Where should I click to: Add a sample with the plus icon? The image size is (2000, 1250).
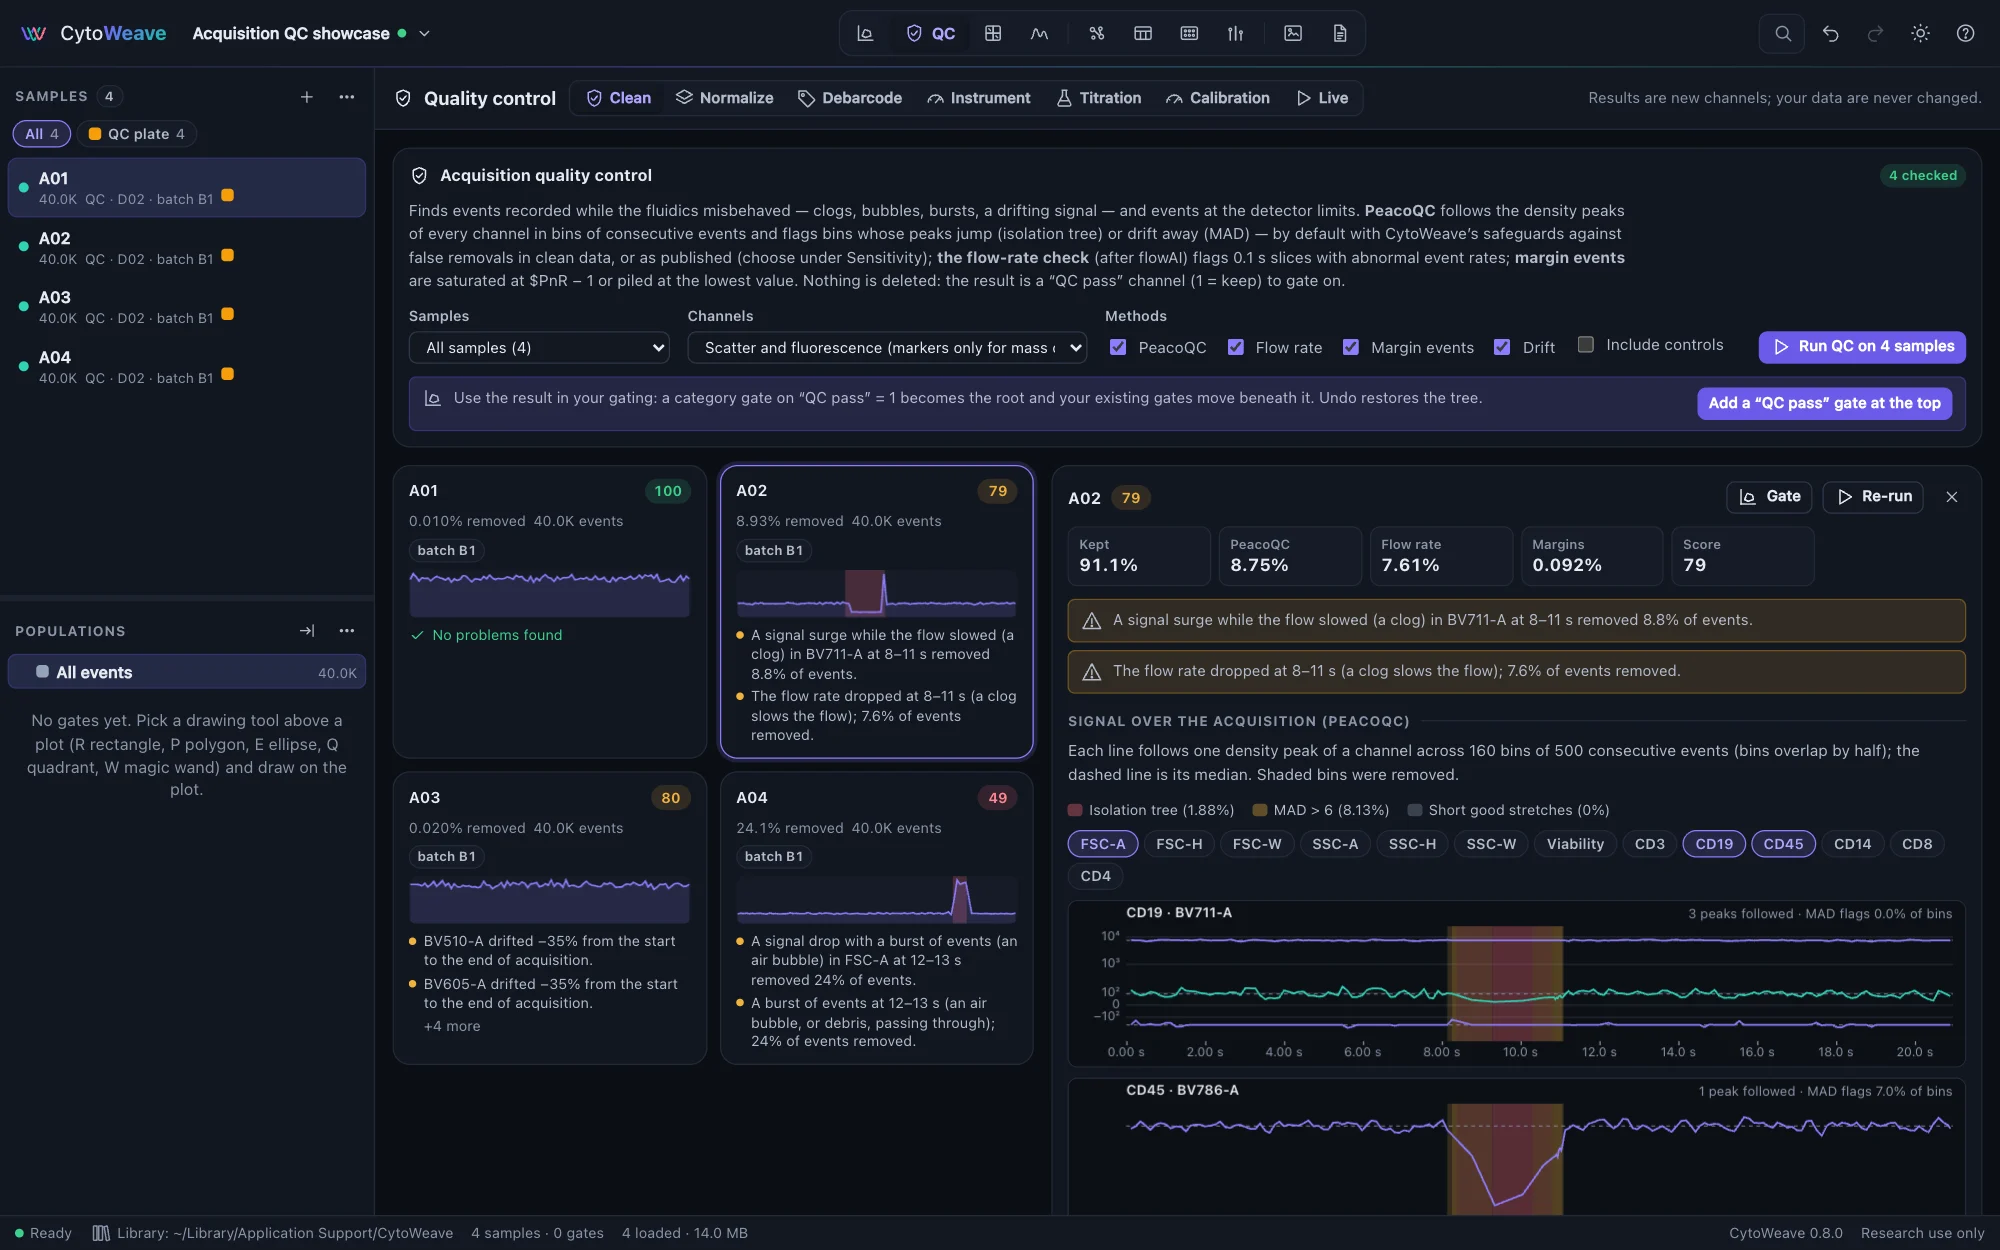307,96
